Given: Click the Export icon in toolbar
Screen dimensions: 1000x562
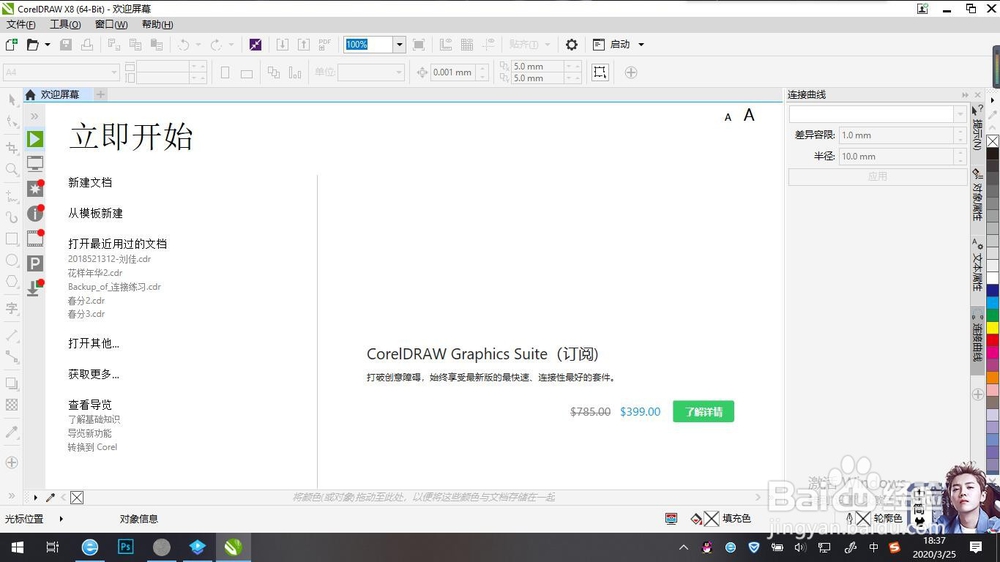Looking at the screenshot, I should point(304,45).
